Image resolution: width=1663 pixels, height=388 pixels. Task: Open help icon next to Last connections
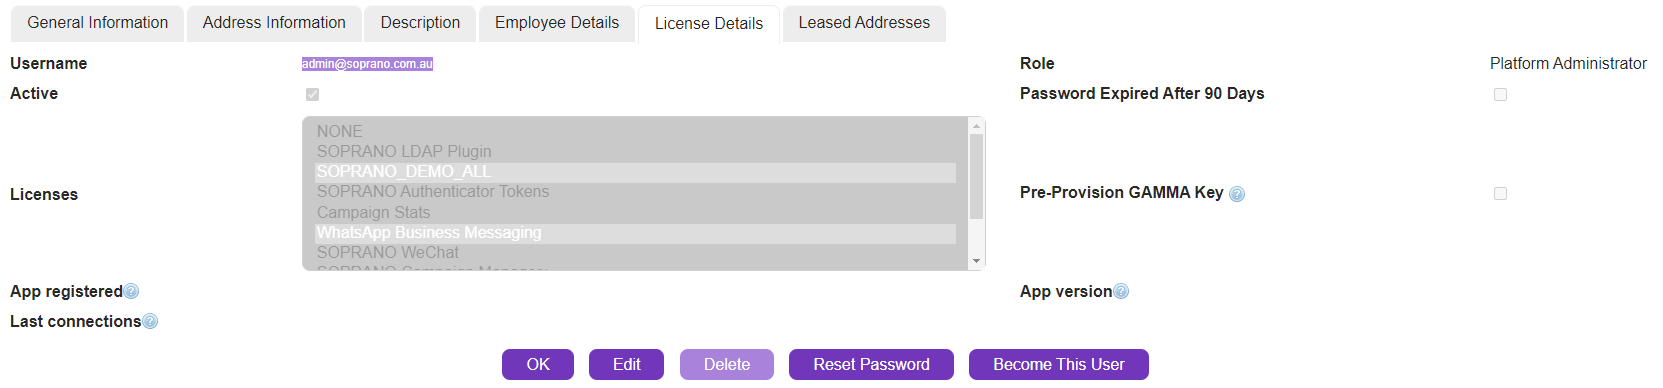tap(150, 322)
